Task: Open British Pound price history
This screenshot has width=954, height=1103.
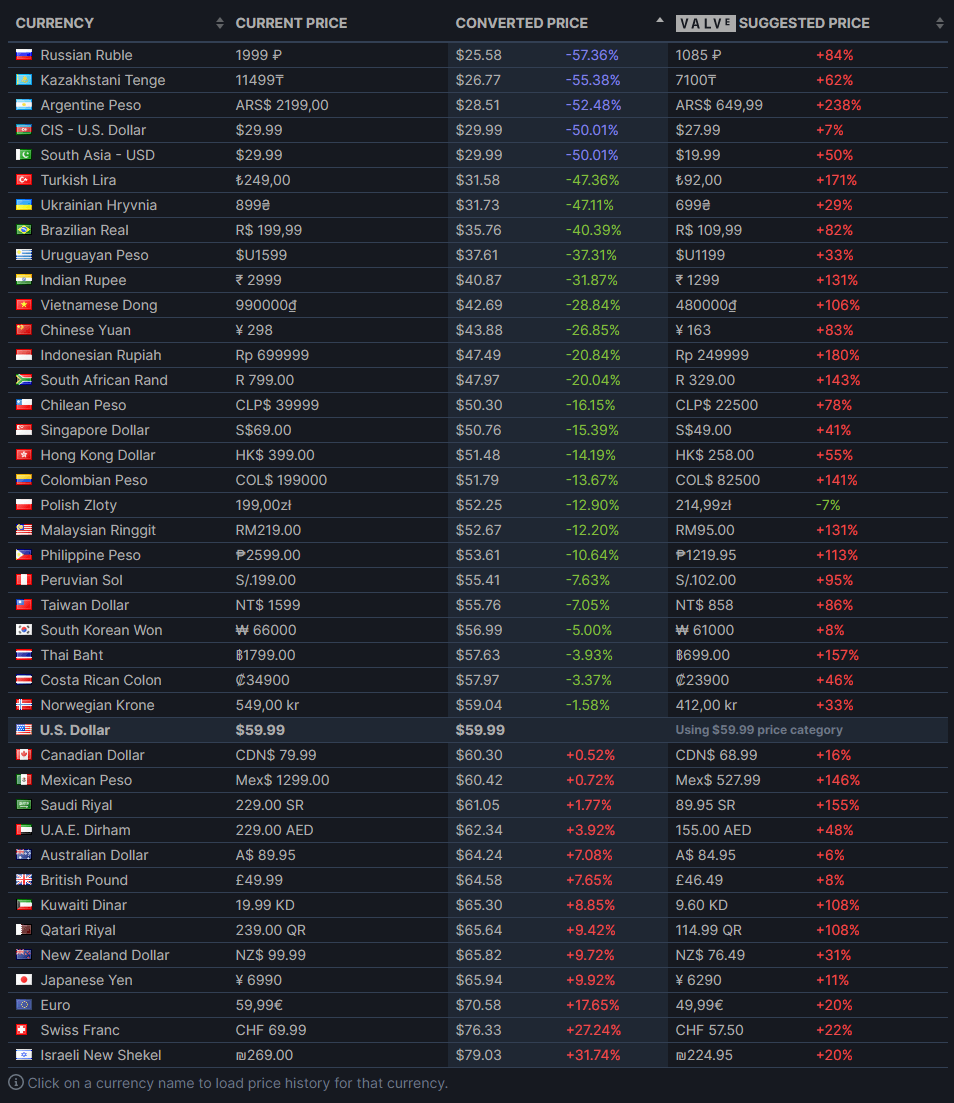Action: (x=84, y=880)
